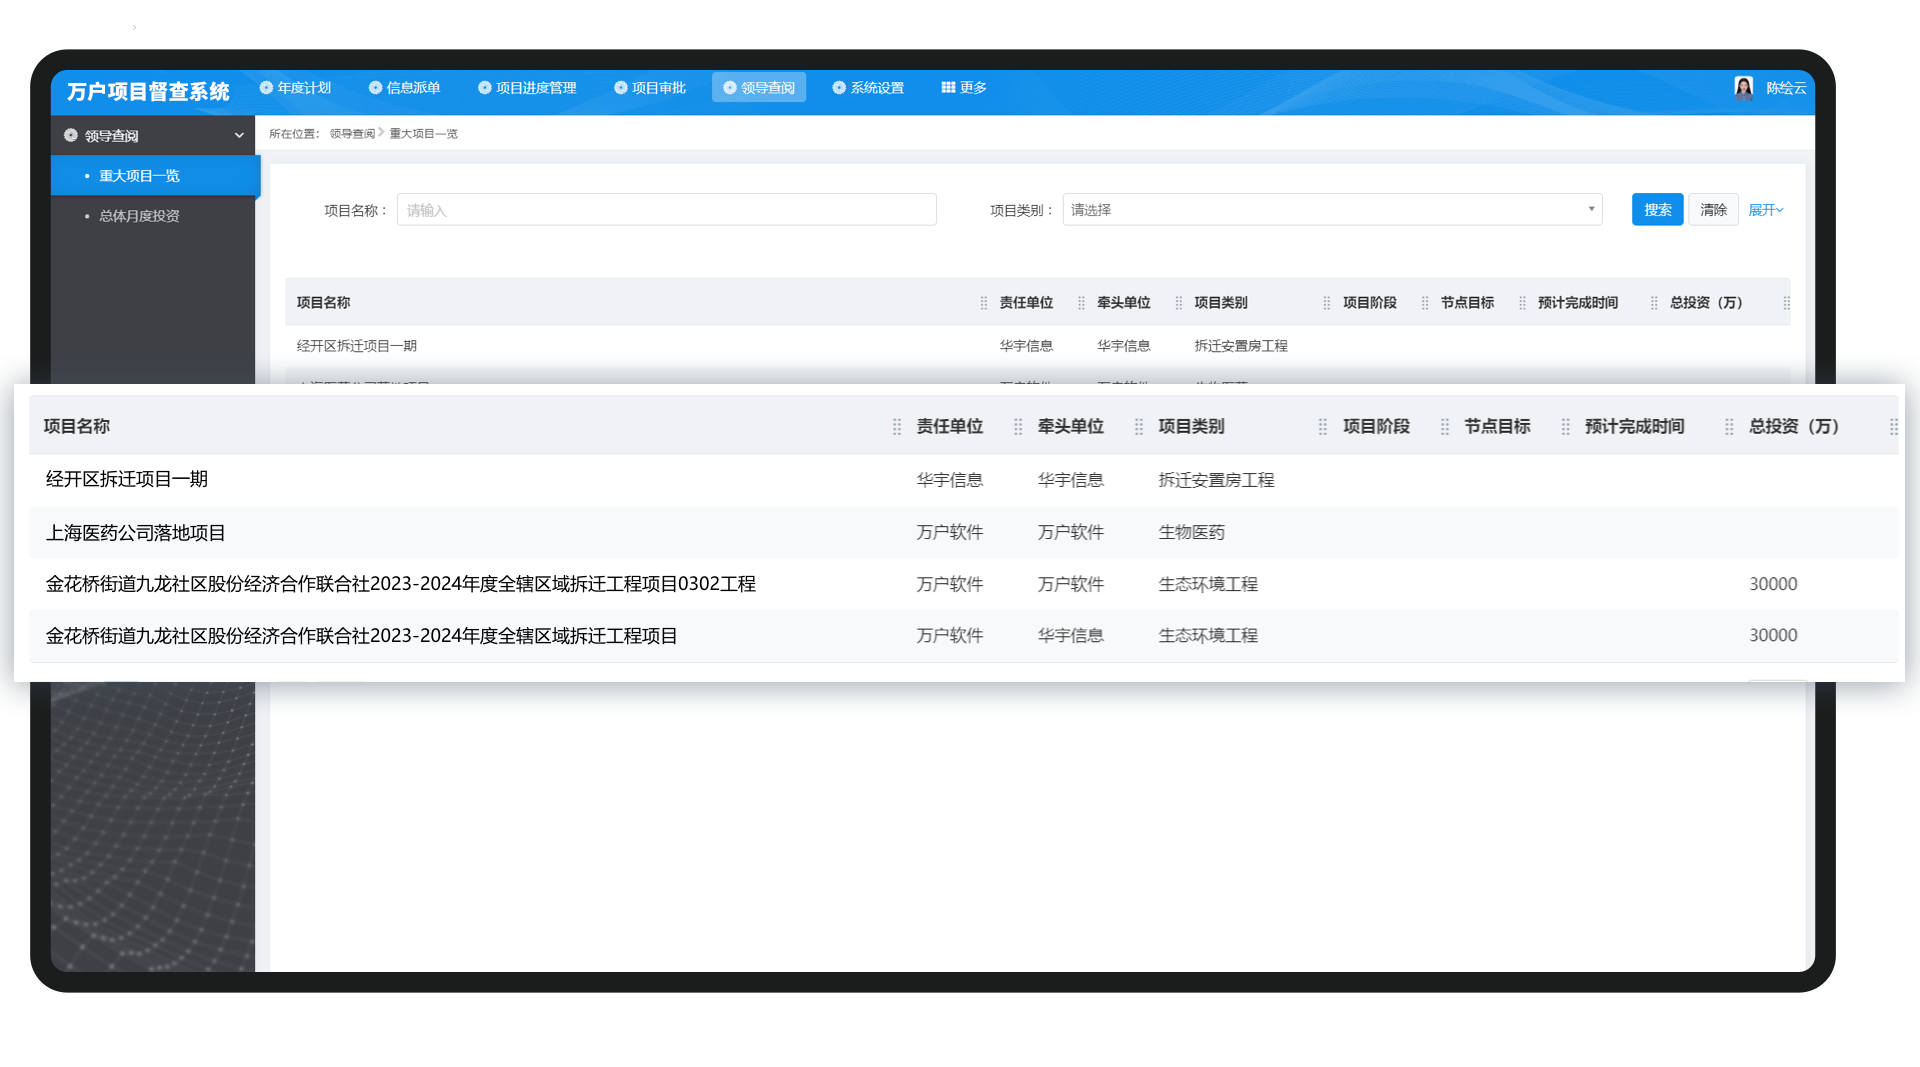Click the 领导查阅 breadcrumb link

[x=352, y=134]
